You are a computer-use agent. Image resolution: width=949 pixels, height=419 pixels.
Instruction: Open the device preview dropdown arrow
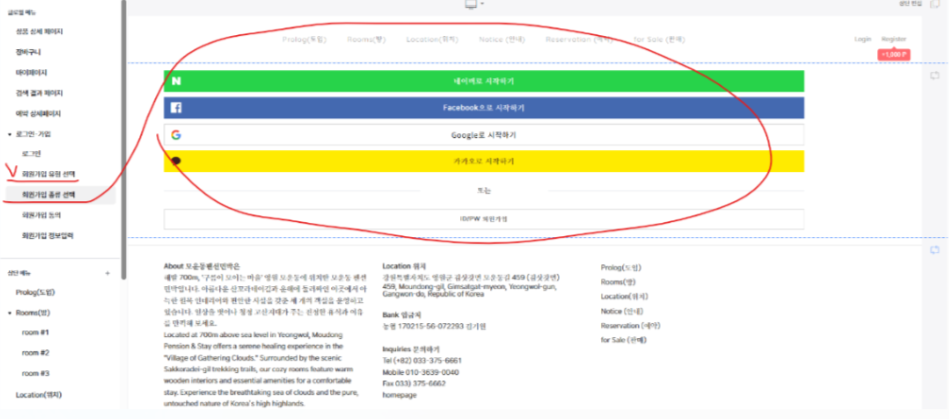[482, 4]
